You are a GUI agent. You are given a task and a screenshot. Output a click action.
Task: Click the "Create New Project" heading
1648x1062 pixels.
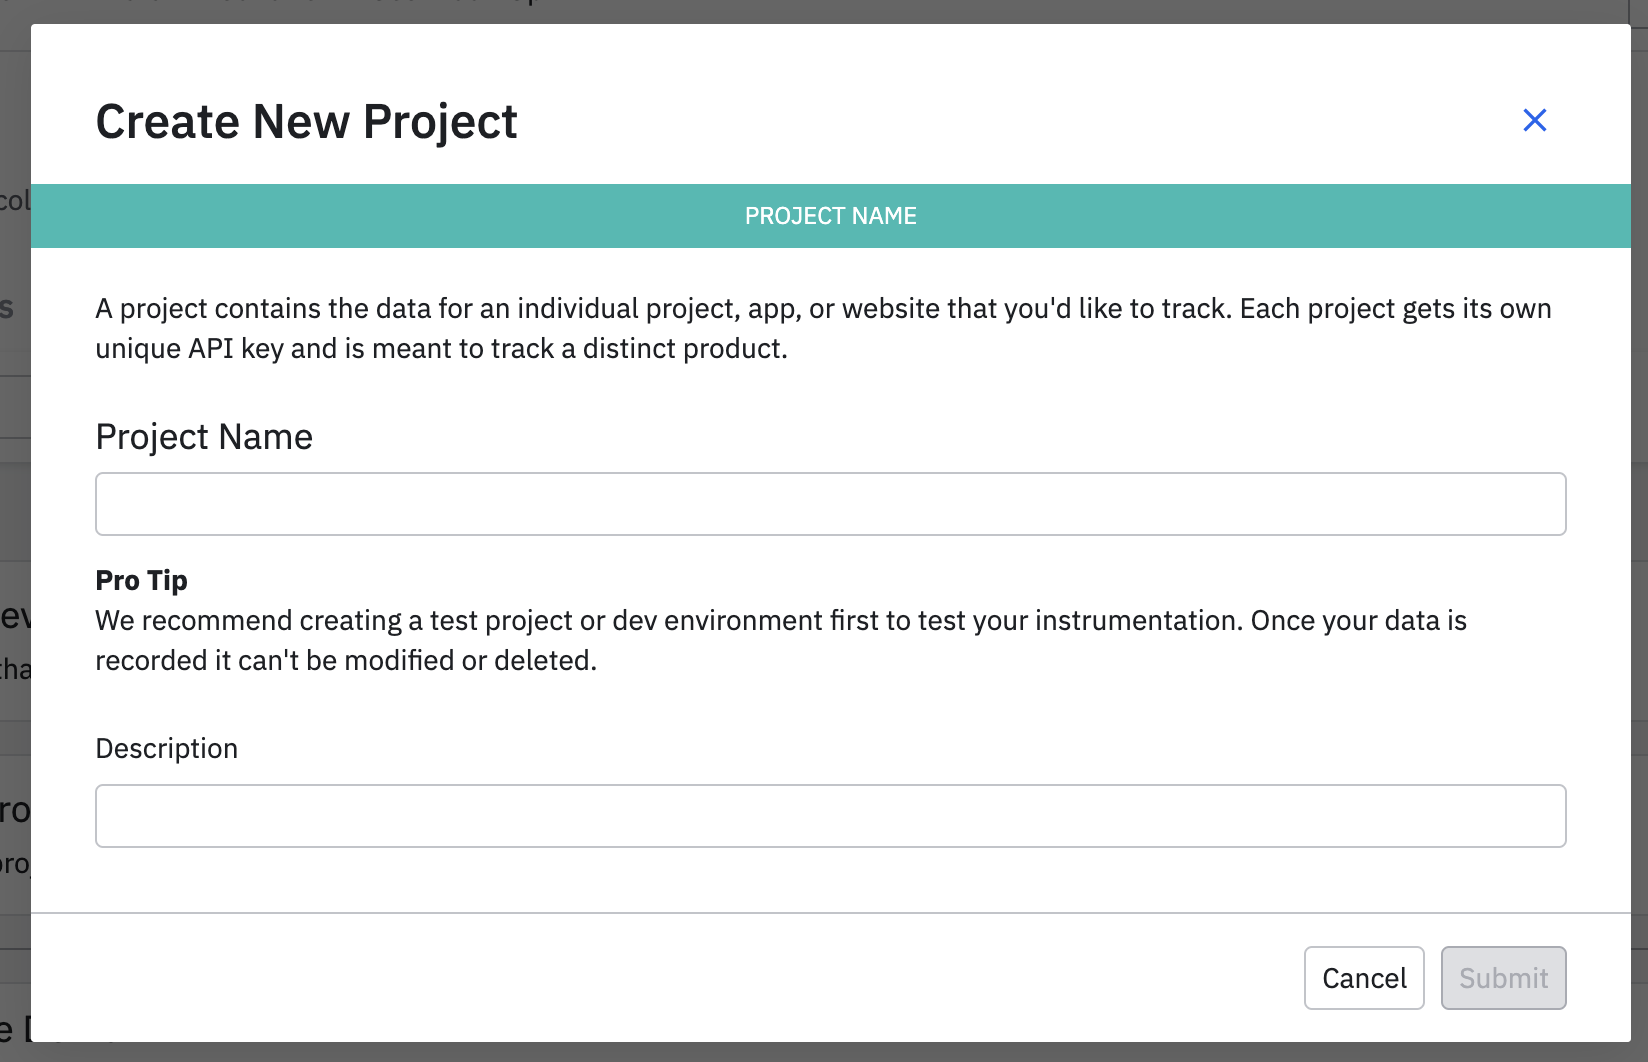(306, 122)
